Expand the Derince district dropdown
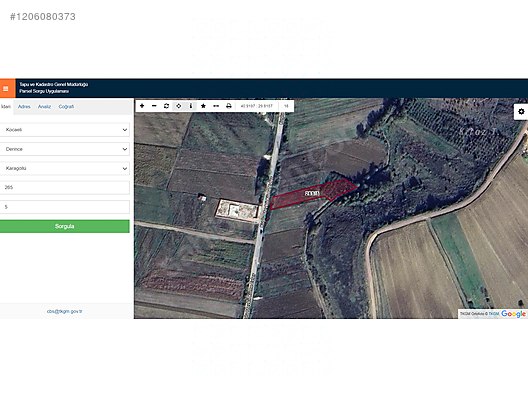This screenshot has height=396, width=528. point(64,149)
